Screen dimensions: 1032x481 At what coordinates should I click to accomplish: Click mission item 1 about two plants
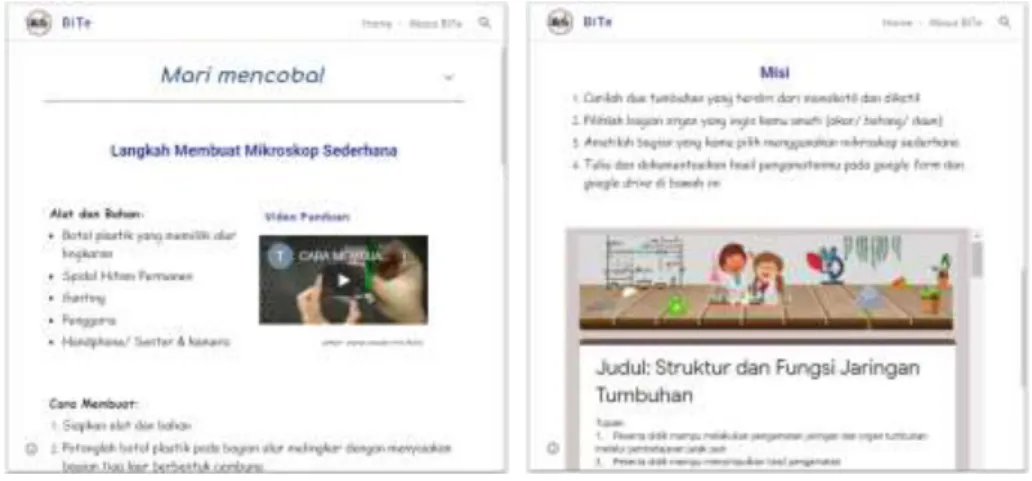752,98
